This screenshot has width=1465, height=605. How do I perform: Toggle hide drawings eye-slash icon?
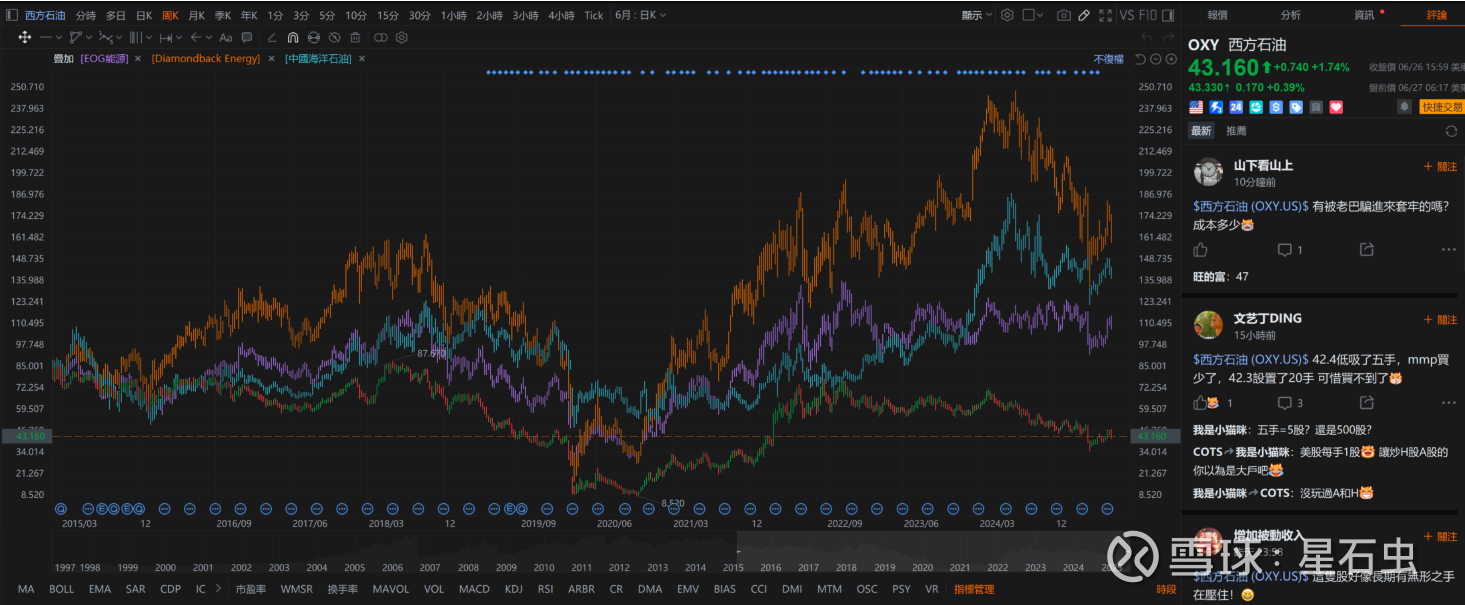pos(335,37)
